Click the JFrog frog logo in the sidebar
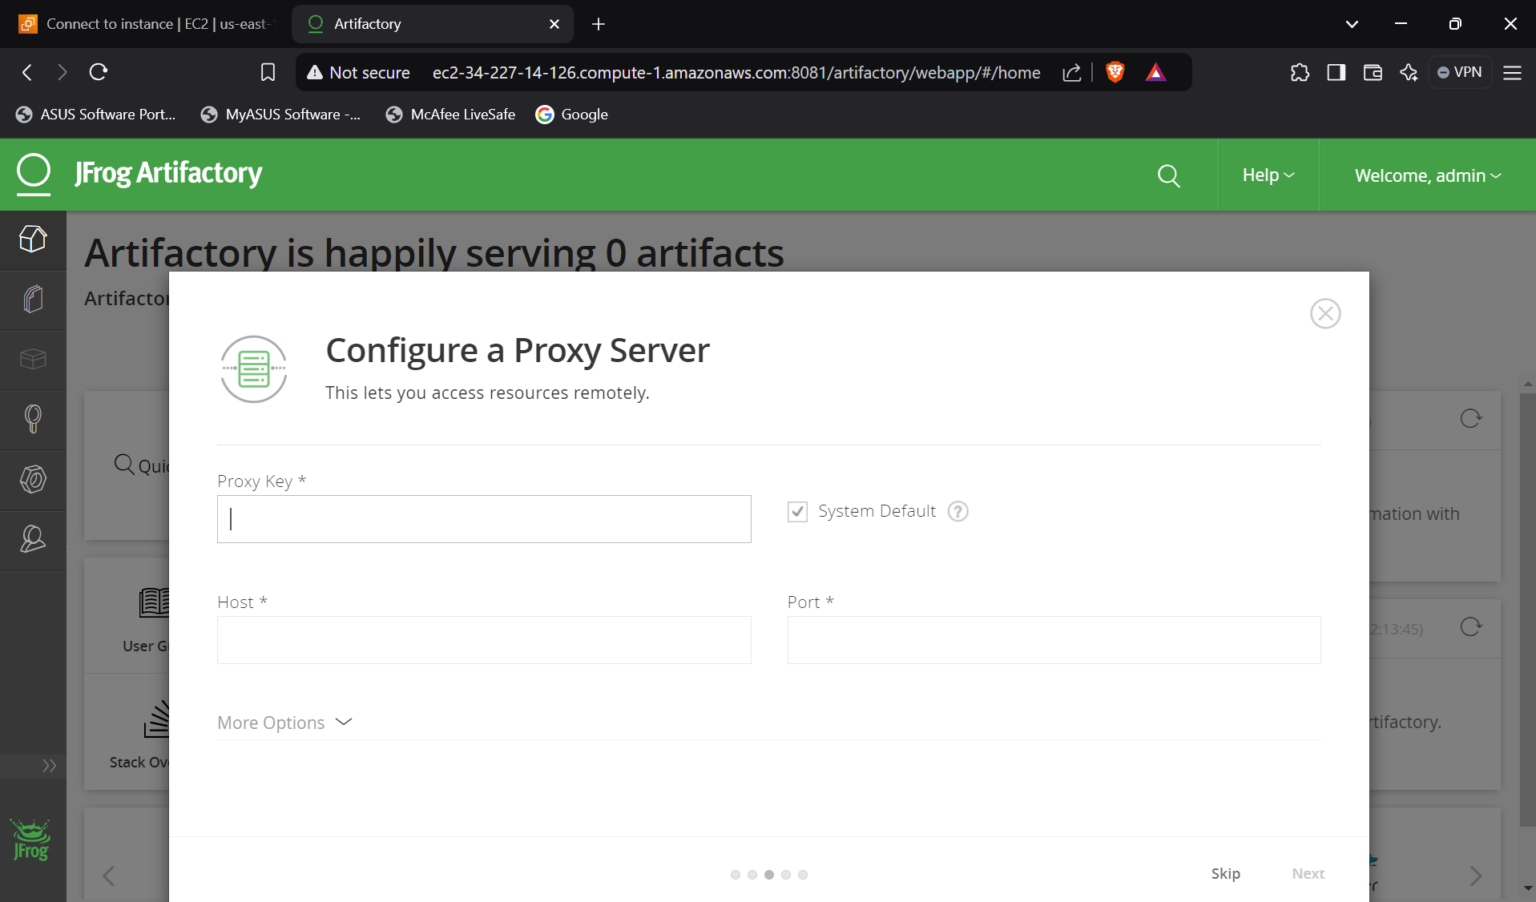This screenshot has height=902, width=1536. coord(30,840)
